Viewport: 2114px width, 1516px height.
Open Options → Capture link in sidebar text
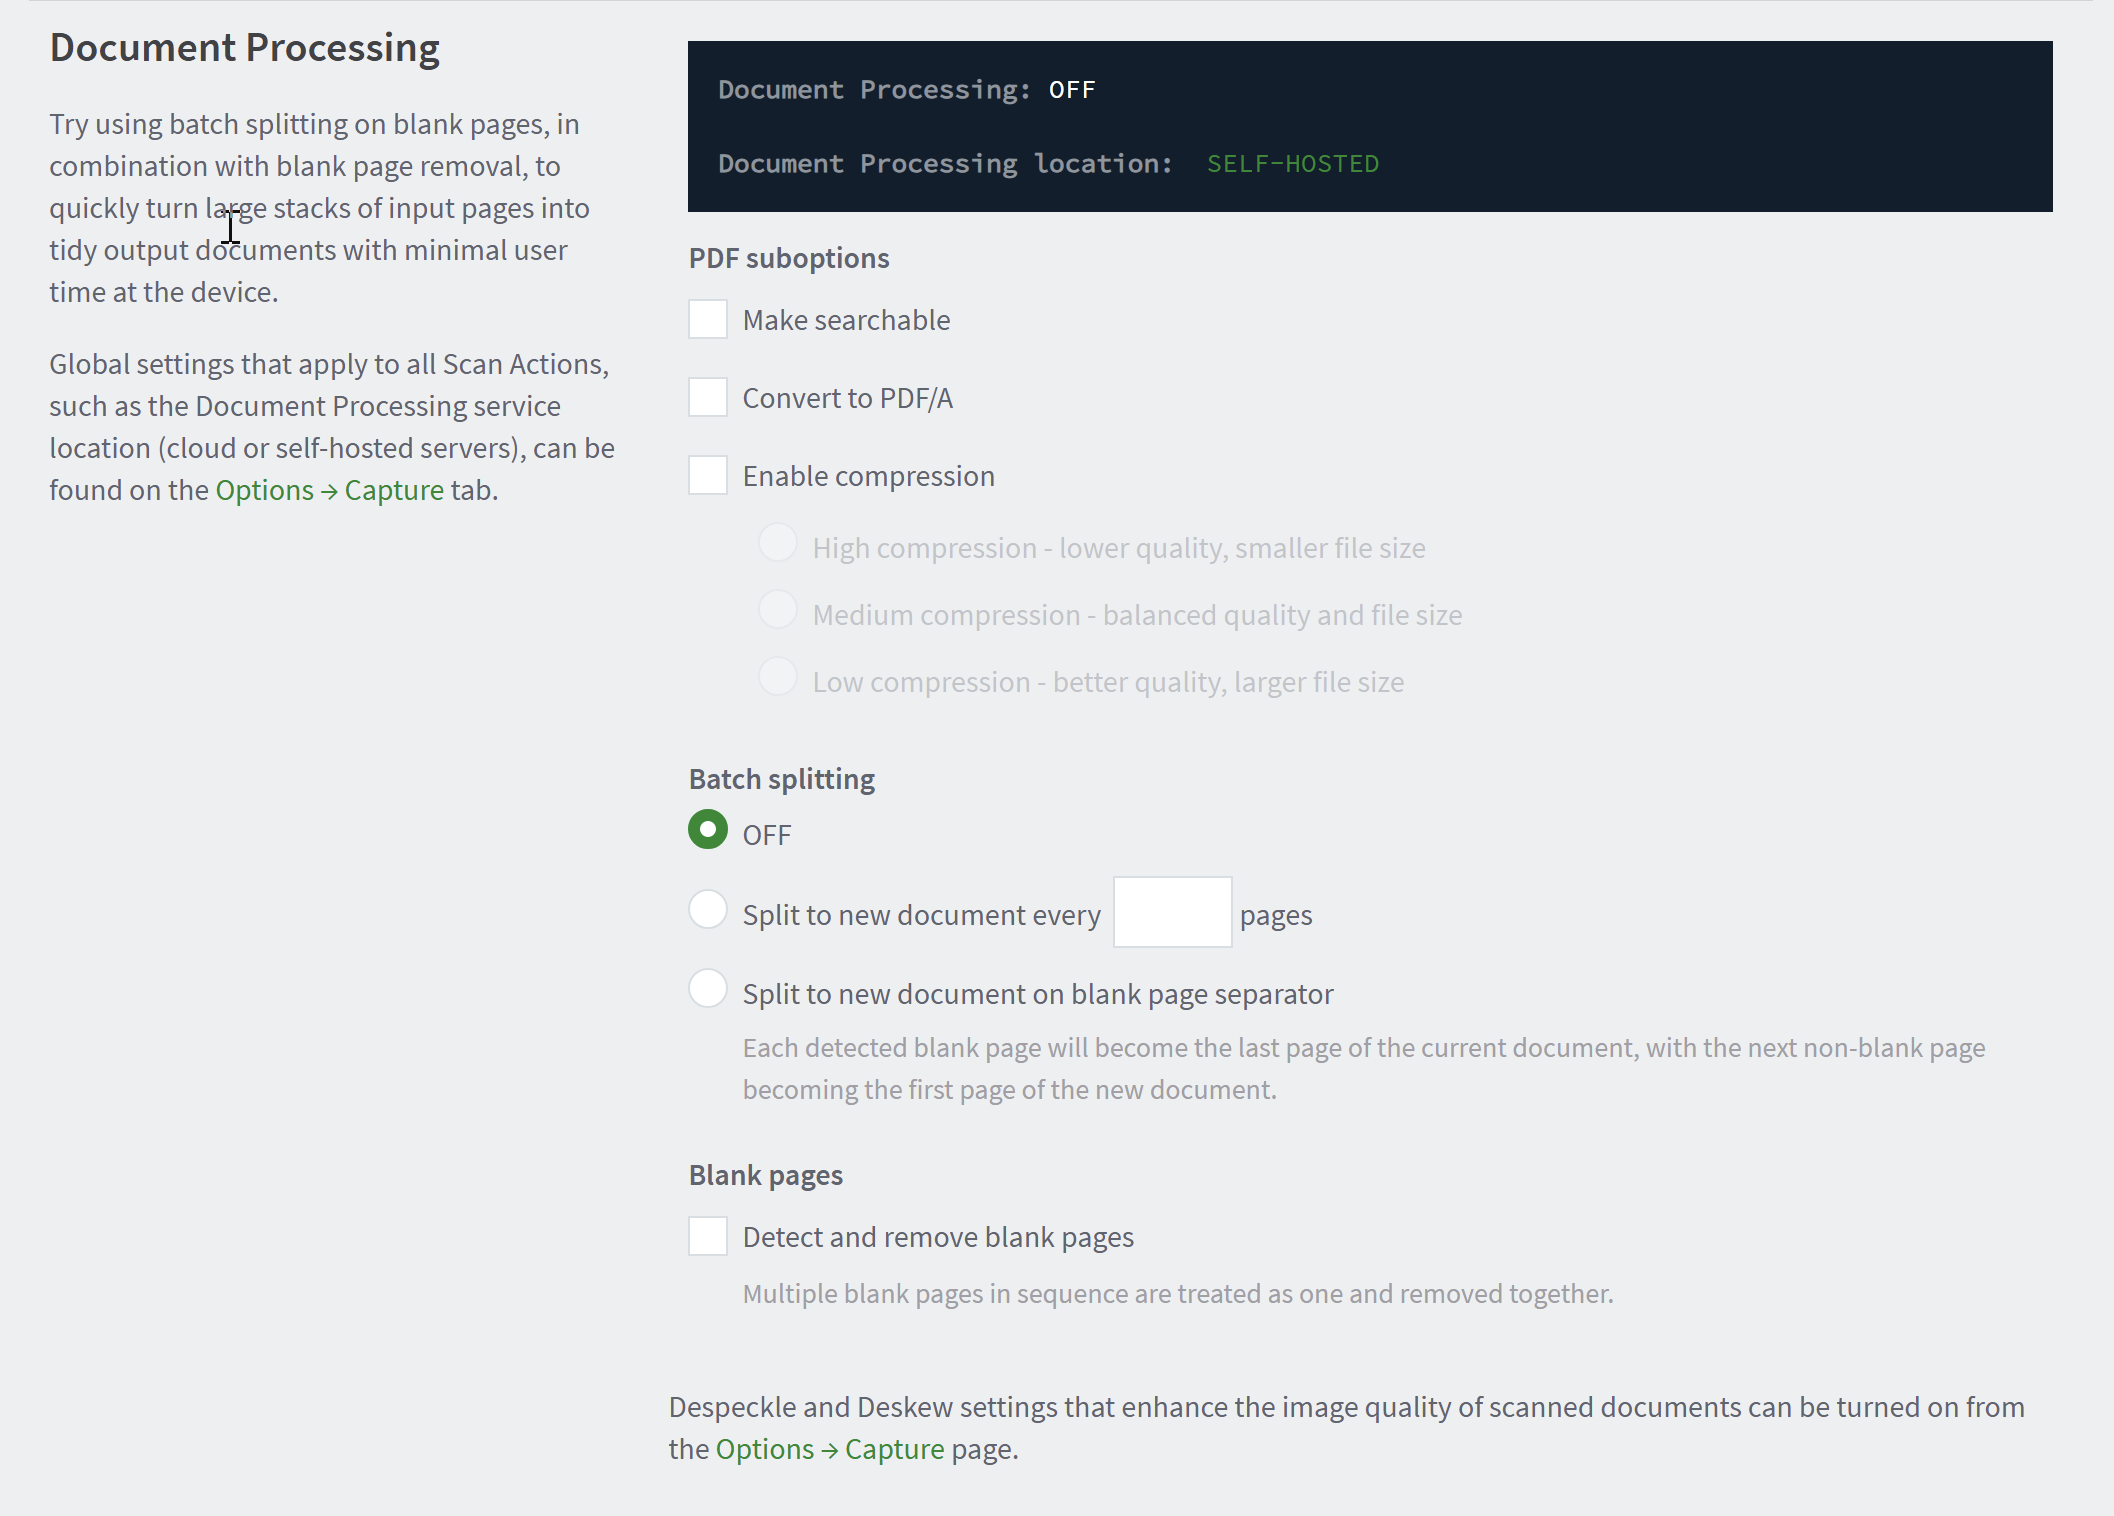point(330,490)
